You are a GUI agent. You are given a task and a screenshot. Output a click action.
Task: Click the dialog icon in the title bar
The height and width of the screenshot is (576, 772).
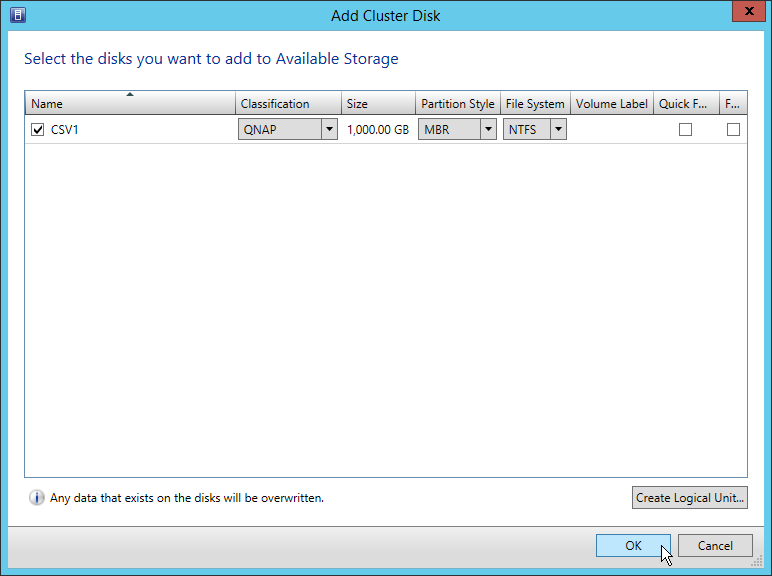pyautogui.click(x=17, y=15)
